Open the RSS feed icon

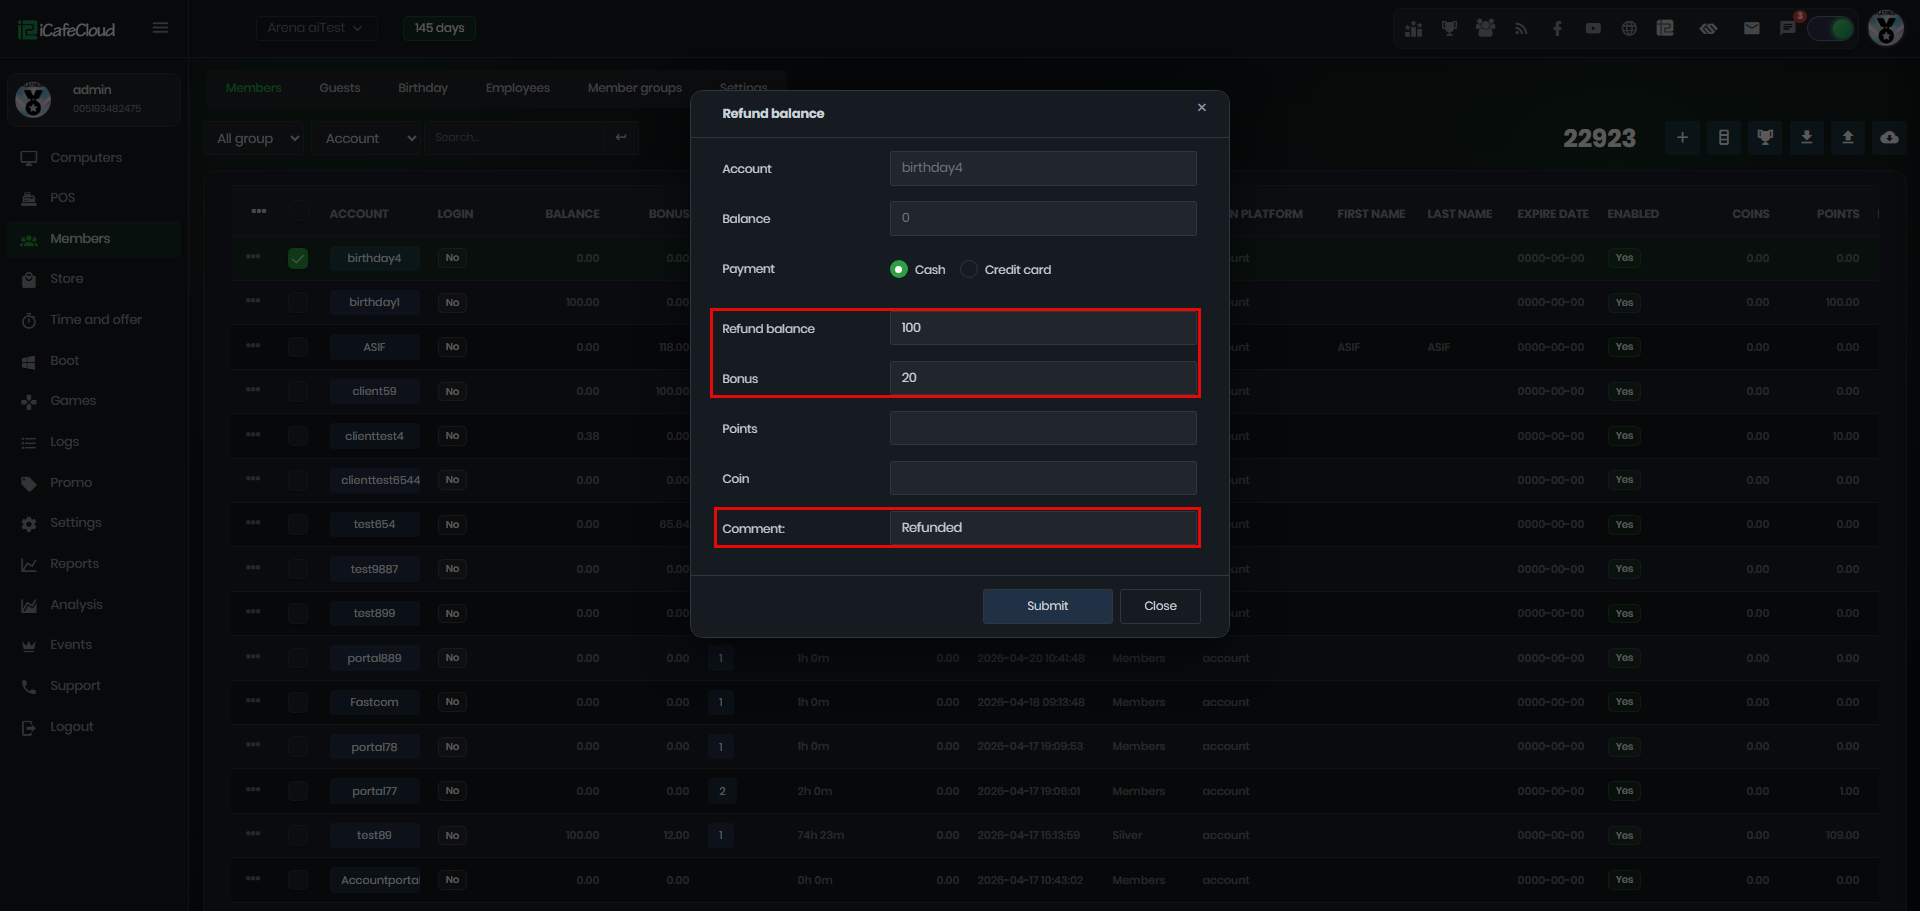pos(1521,28)
